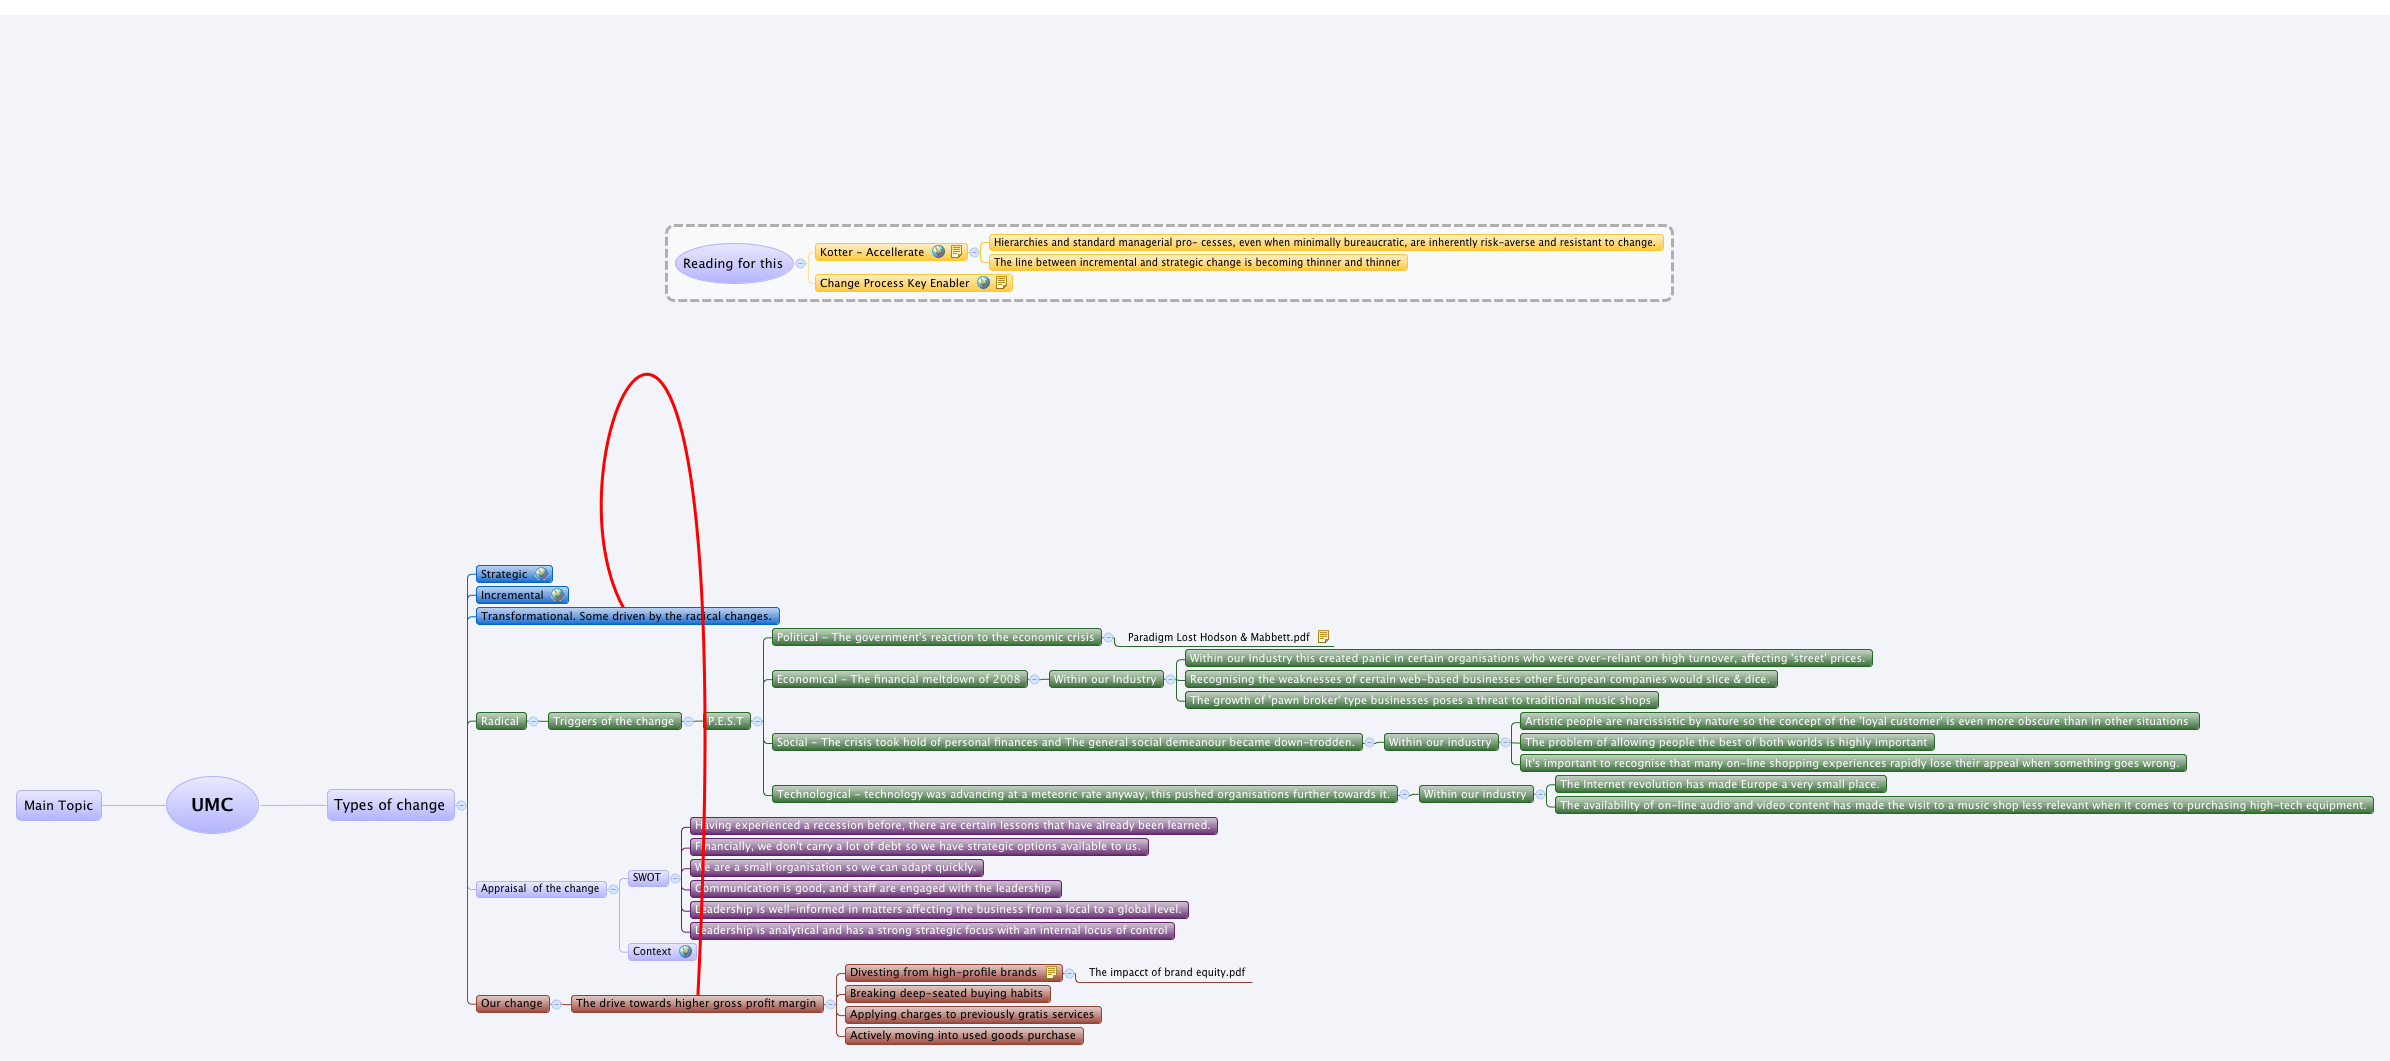Open the notes icon on Change Process Key Enabler
This screenshot has width=2390, height=1061.
[1003, 283]
